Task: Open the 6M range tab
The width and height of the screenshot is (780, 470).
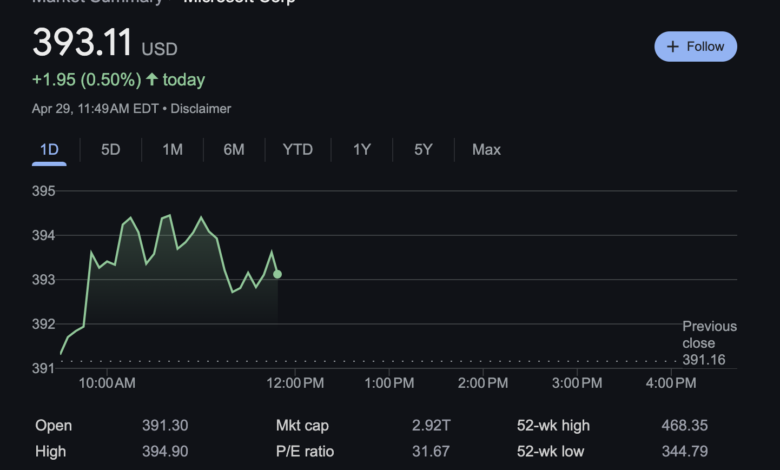Action: coord(234,150)
